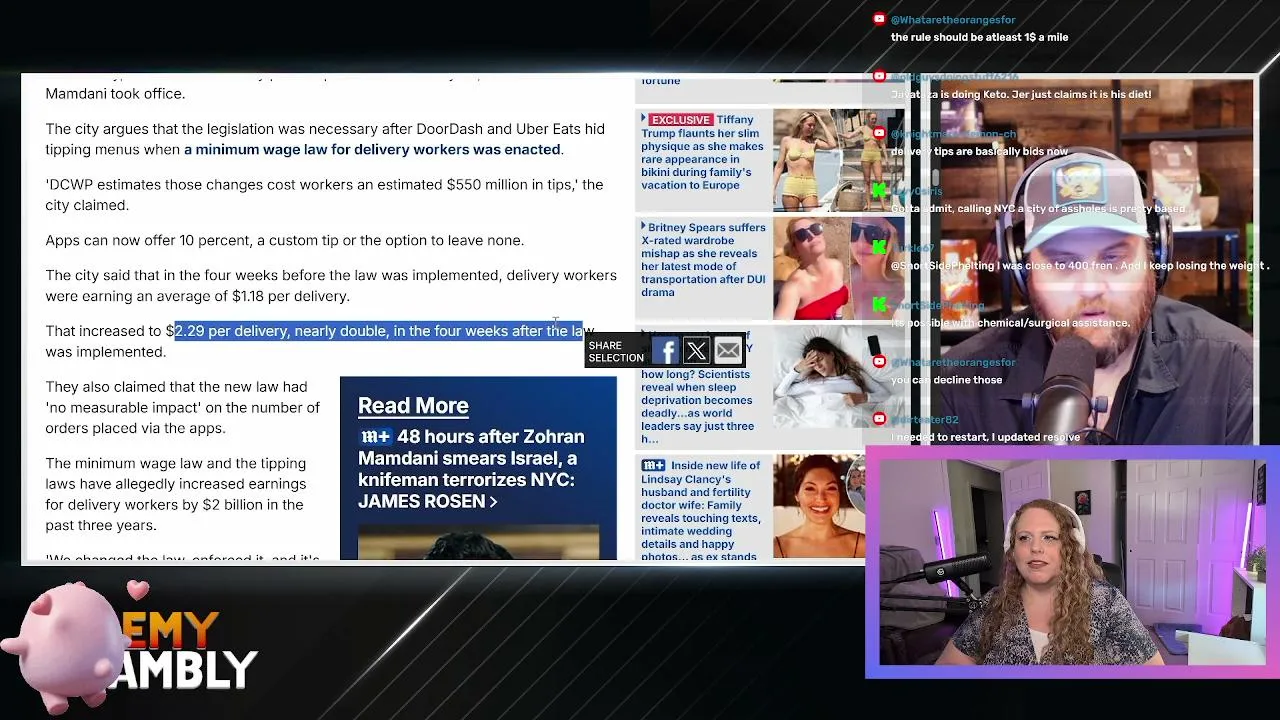Click the 'DCWP estimates those changes' paragraph

click(x=324, y=195)
